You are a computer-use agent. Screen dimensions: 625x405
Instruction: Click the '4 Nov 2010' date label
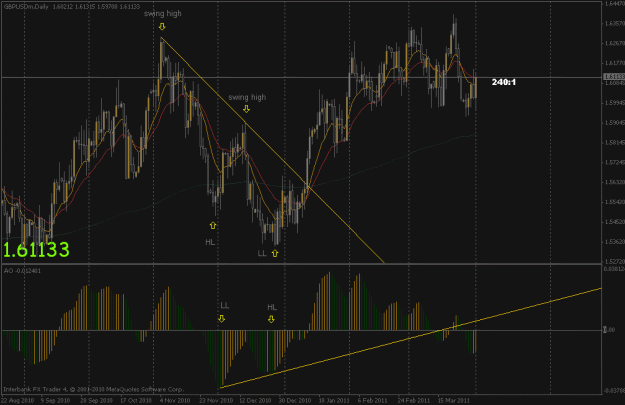pyautogui.click(x=175, y=400)
